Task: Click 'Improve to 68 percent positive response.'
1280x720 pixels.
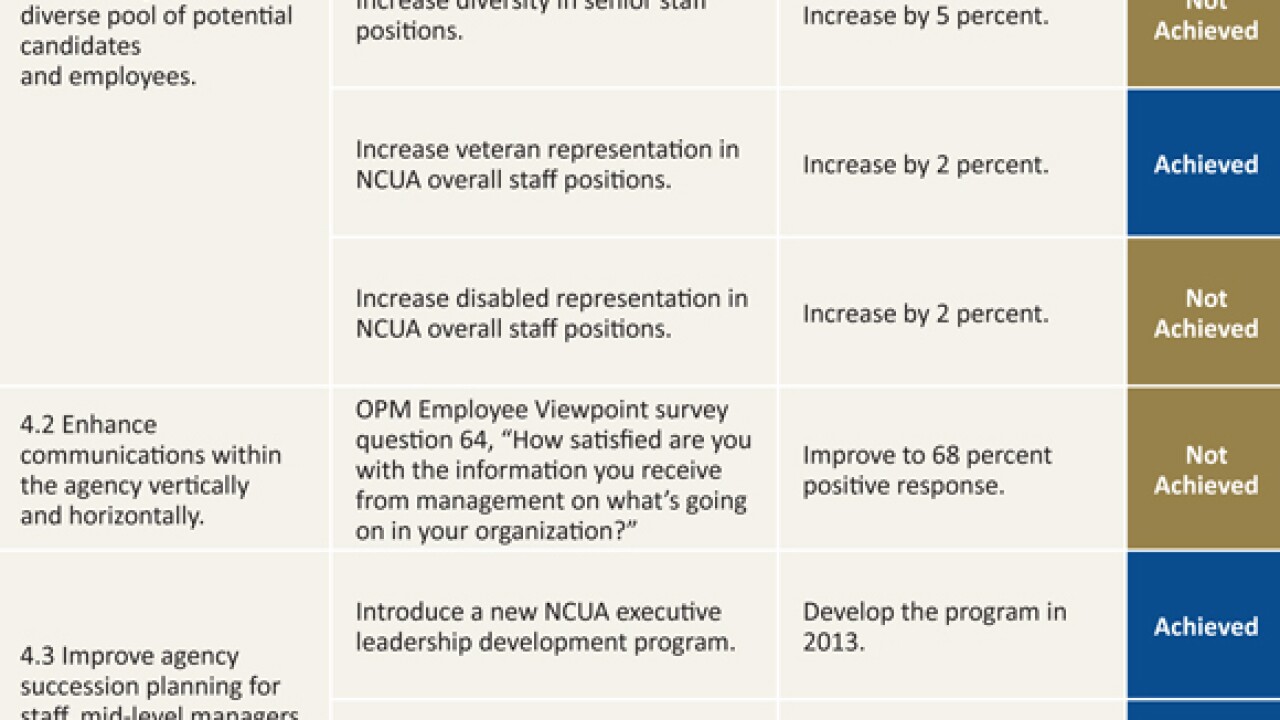Action: (927, 469)
